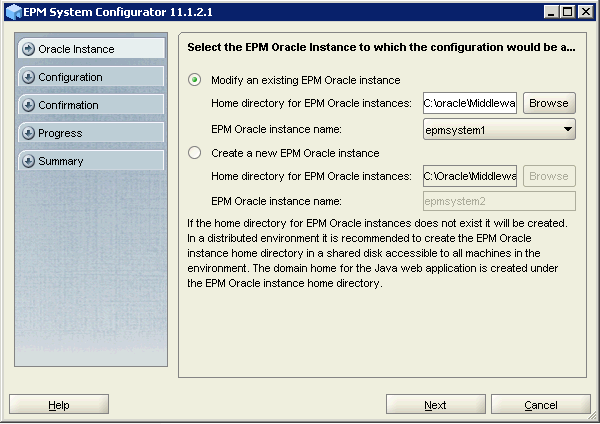Click the new instance home directory field
This screenshot has width=600, height=424.
pos(469,176)
